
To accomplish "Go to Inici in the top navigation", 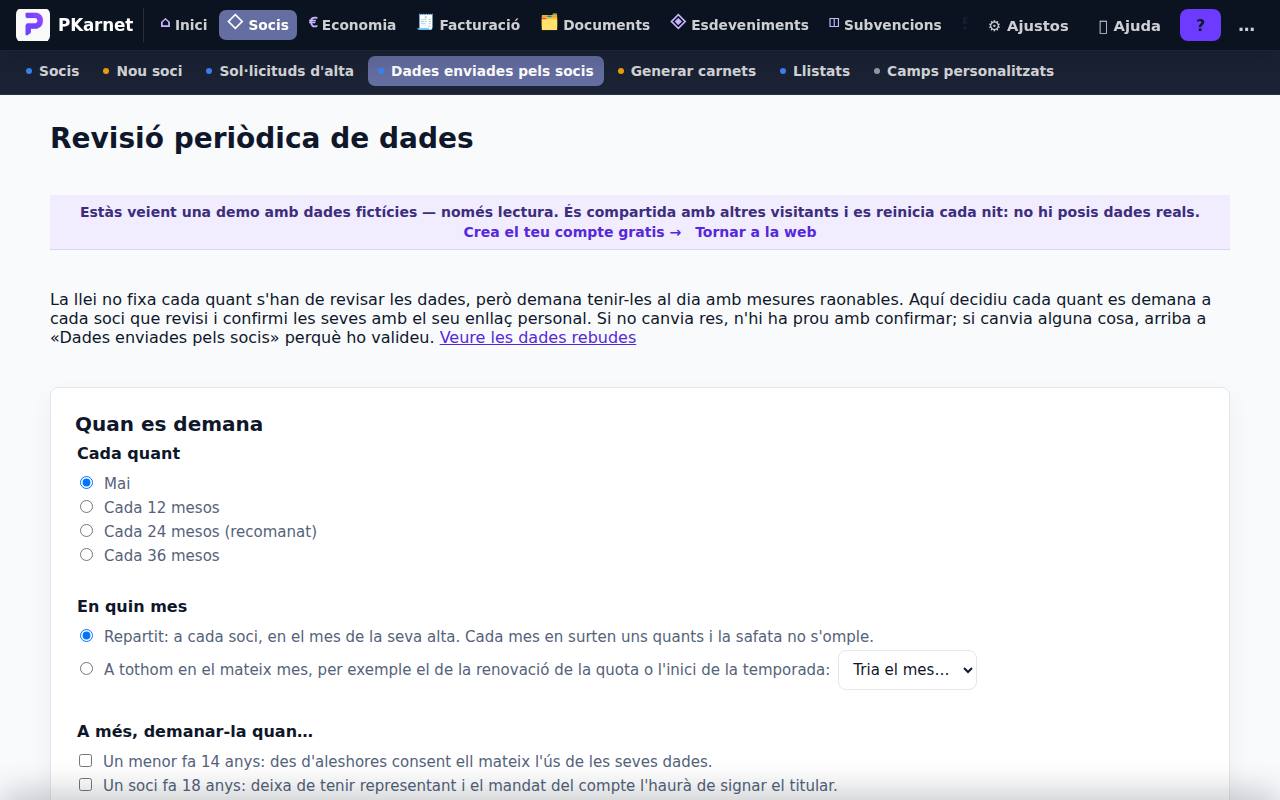I will point(183,25).
